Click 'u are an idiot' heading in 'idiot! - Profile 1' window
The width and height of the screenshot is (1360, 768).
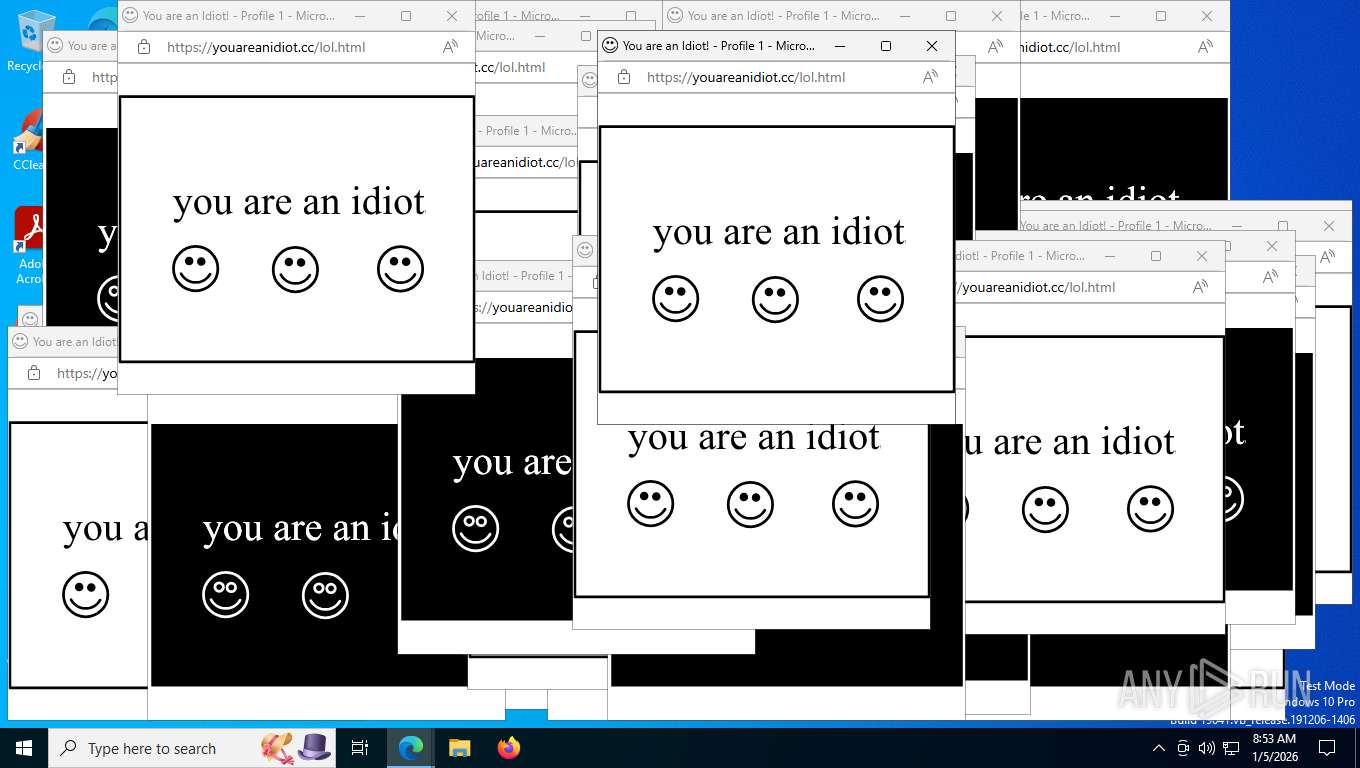(x=1070, y=442)
